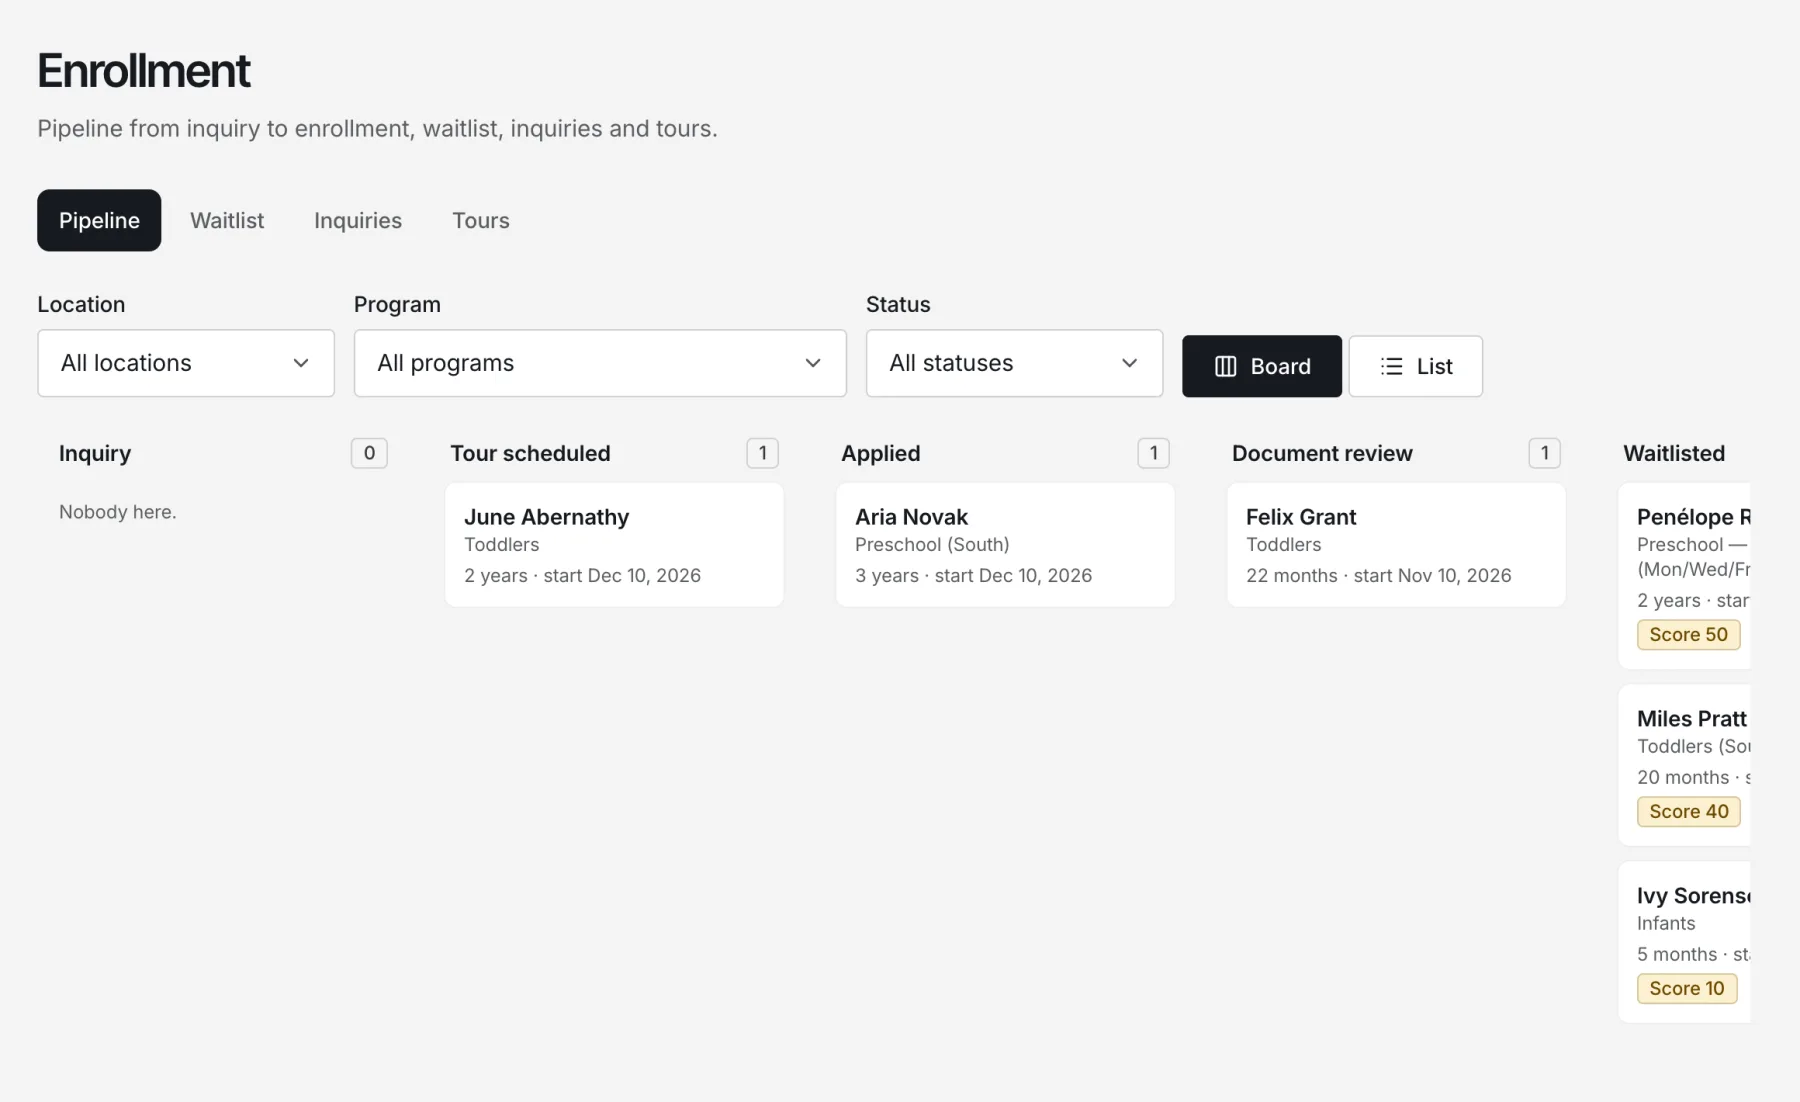Click the All programs chevron arrow
The width and height of the screenshot is (1800, 1102).
[813, 363]
